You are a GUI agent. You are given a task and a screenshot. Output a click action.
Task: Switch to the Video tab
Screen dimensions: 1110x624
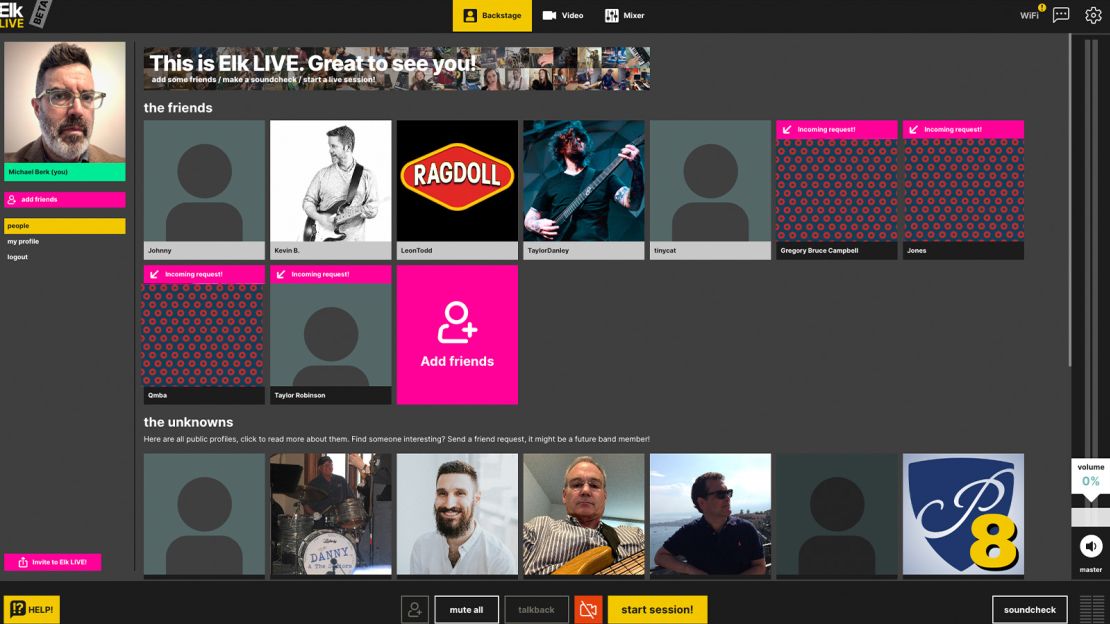click(563, 16)
